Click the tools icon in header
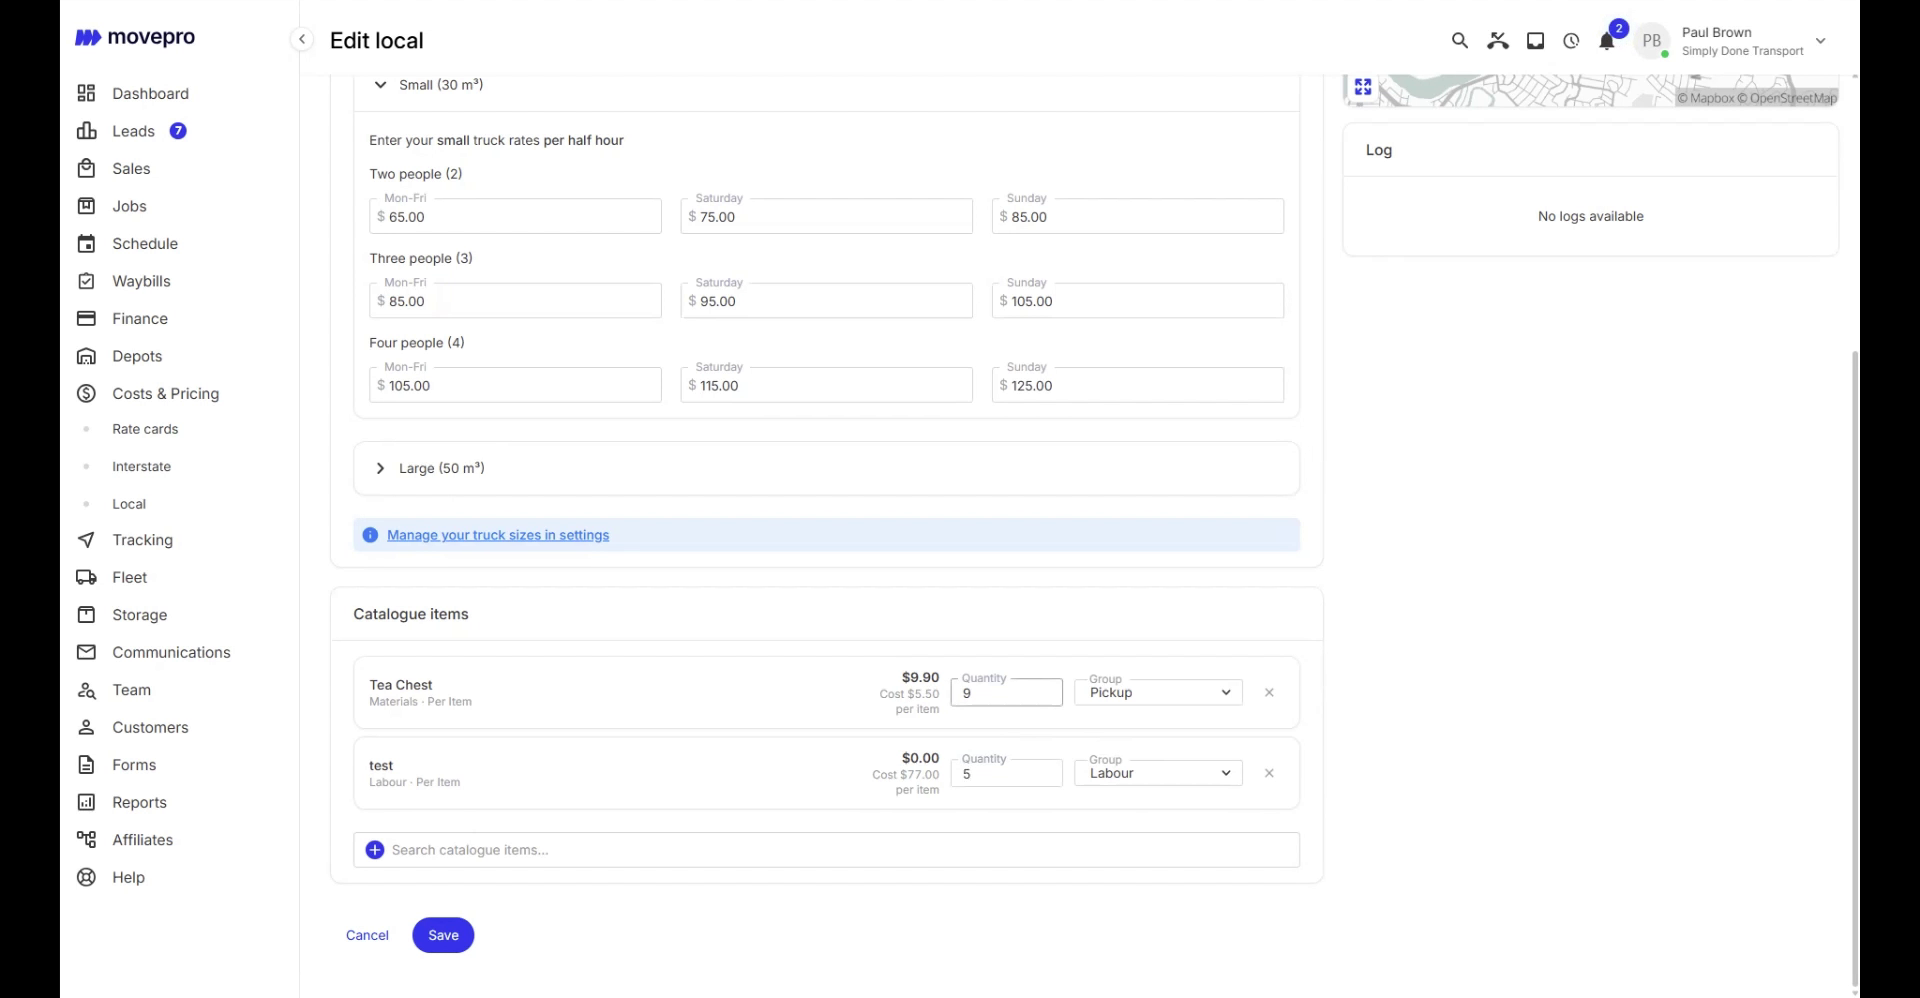This screenshot has width=1920, height=998. (x=1498, y=41)
